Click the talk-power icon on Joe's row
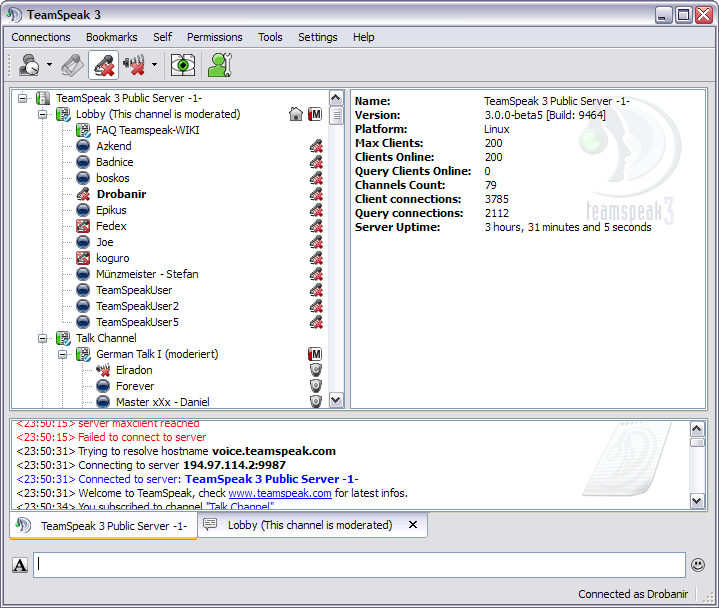 (x=316, y=243)
